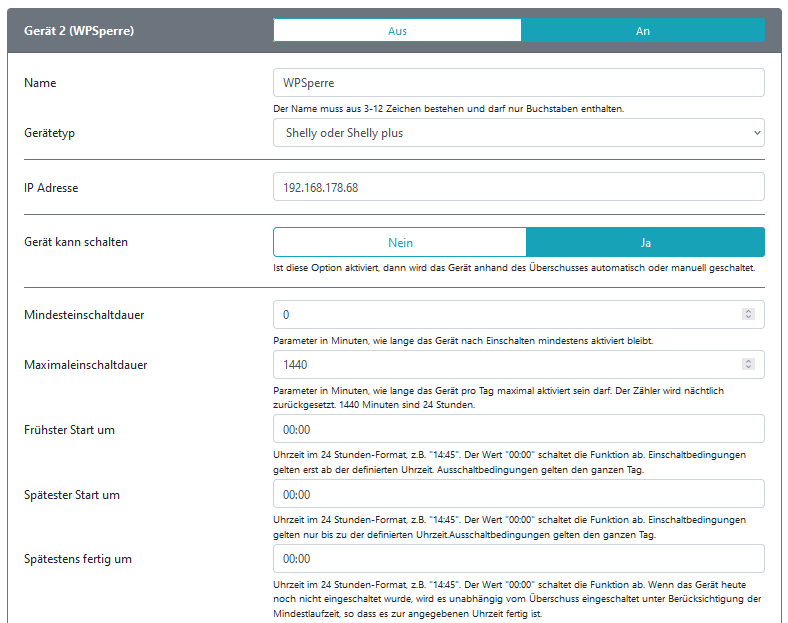Select Ja for Gerät kann schalten
Viewport: 788px width, 623px height.
[645, 242]
